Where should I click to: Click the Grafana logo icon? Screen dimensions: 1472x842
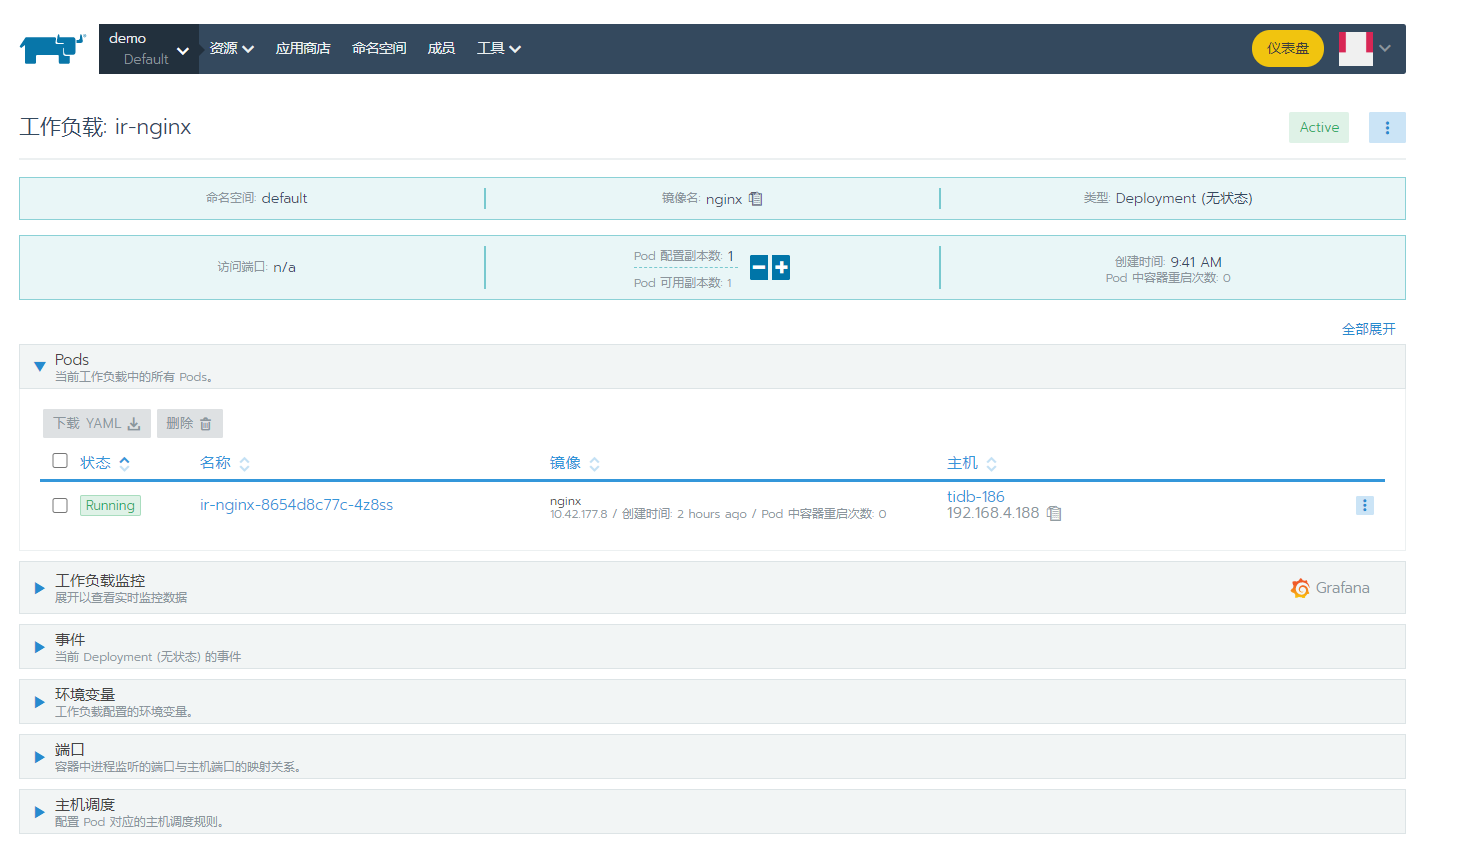click(x=1300, y=588)
